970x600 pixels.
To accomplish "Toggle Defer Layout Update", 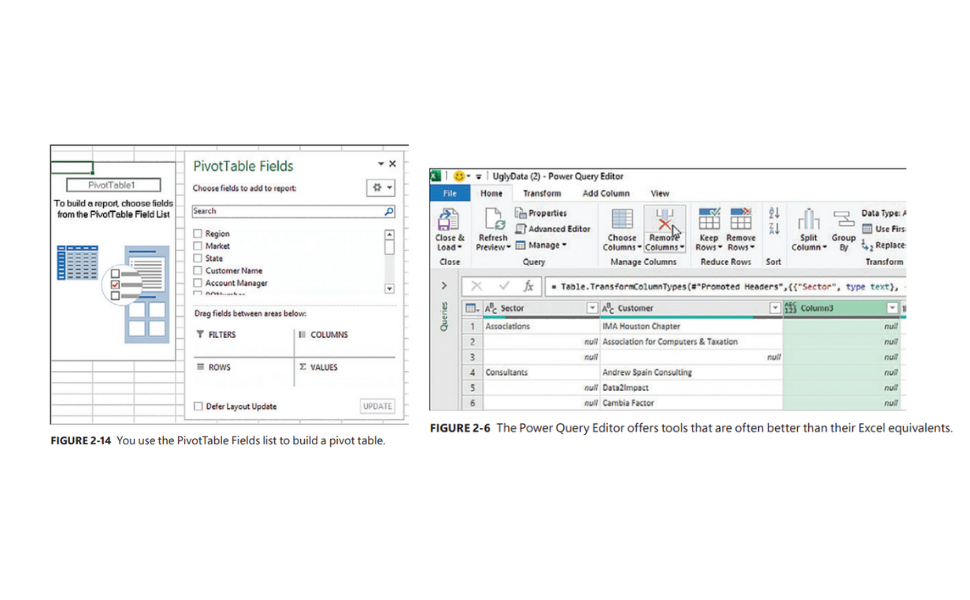I will (x=199, y=406).
